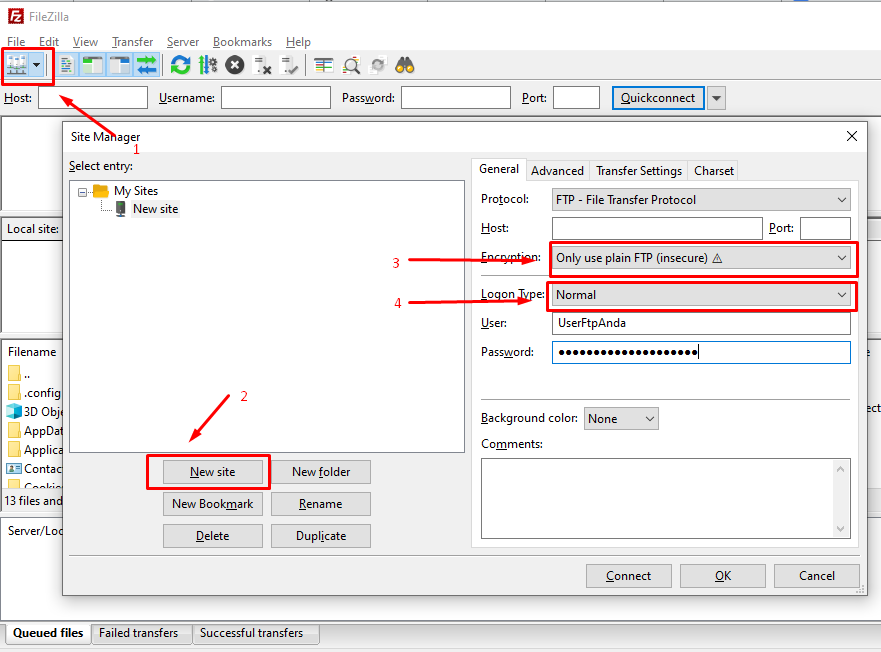Cancel current operation black X icon
The width and height of the screenshot is (881, 652).
[x=235, y=65]
